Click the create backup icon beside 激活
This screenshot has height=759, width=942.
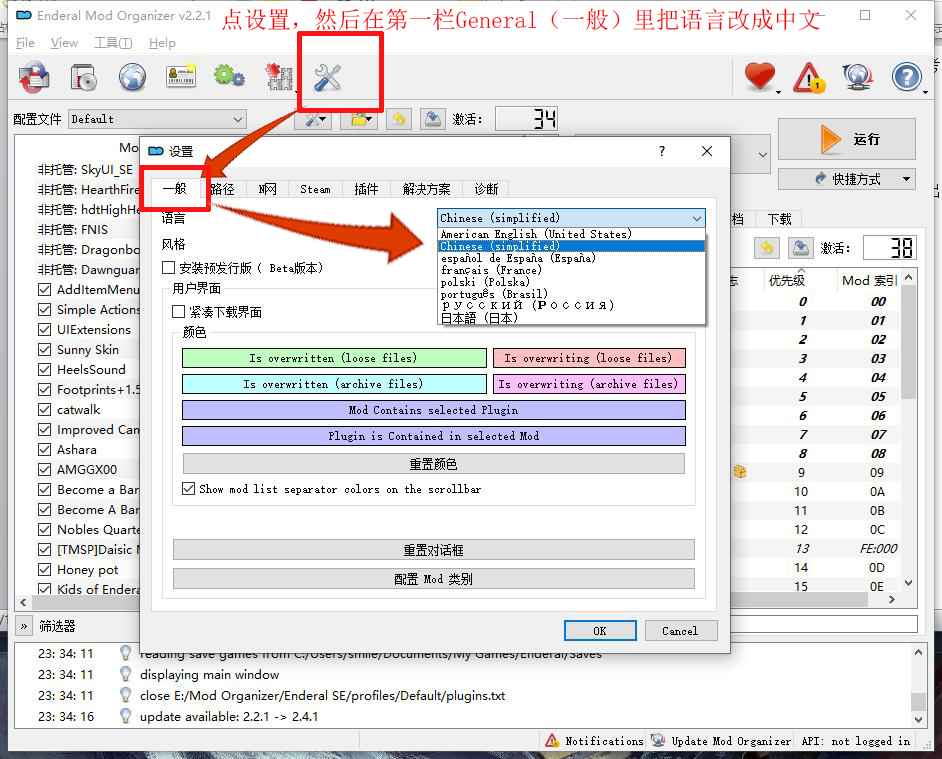point(433,120)
